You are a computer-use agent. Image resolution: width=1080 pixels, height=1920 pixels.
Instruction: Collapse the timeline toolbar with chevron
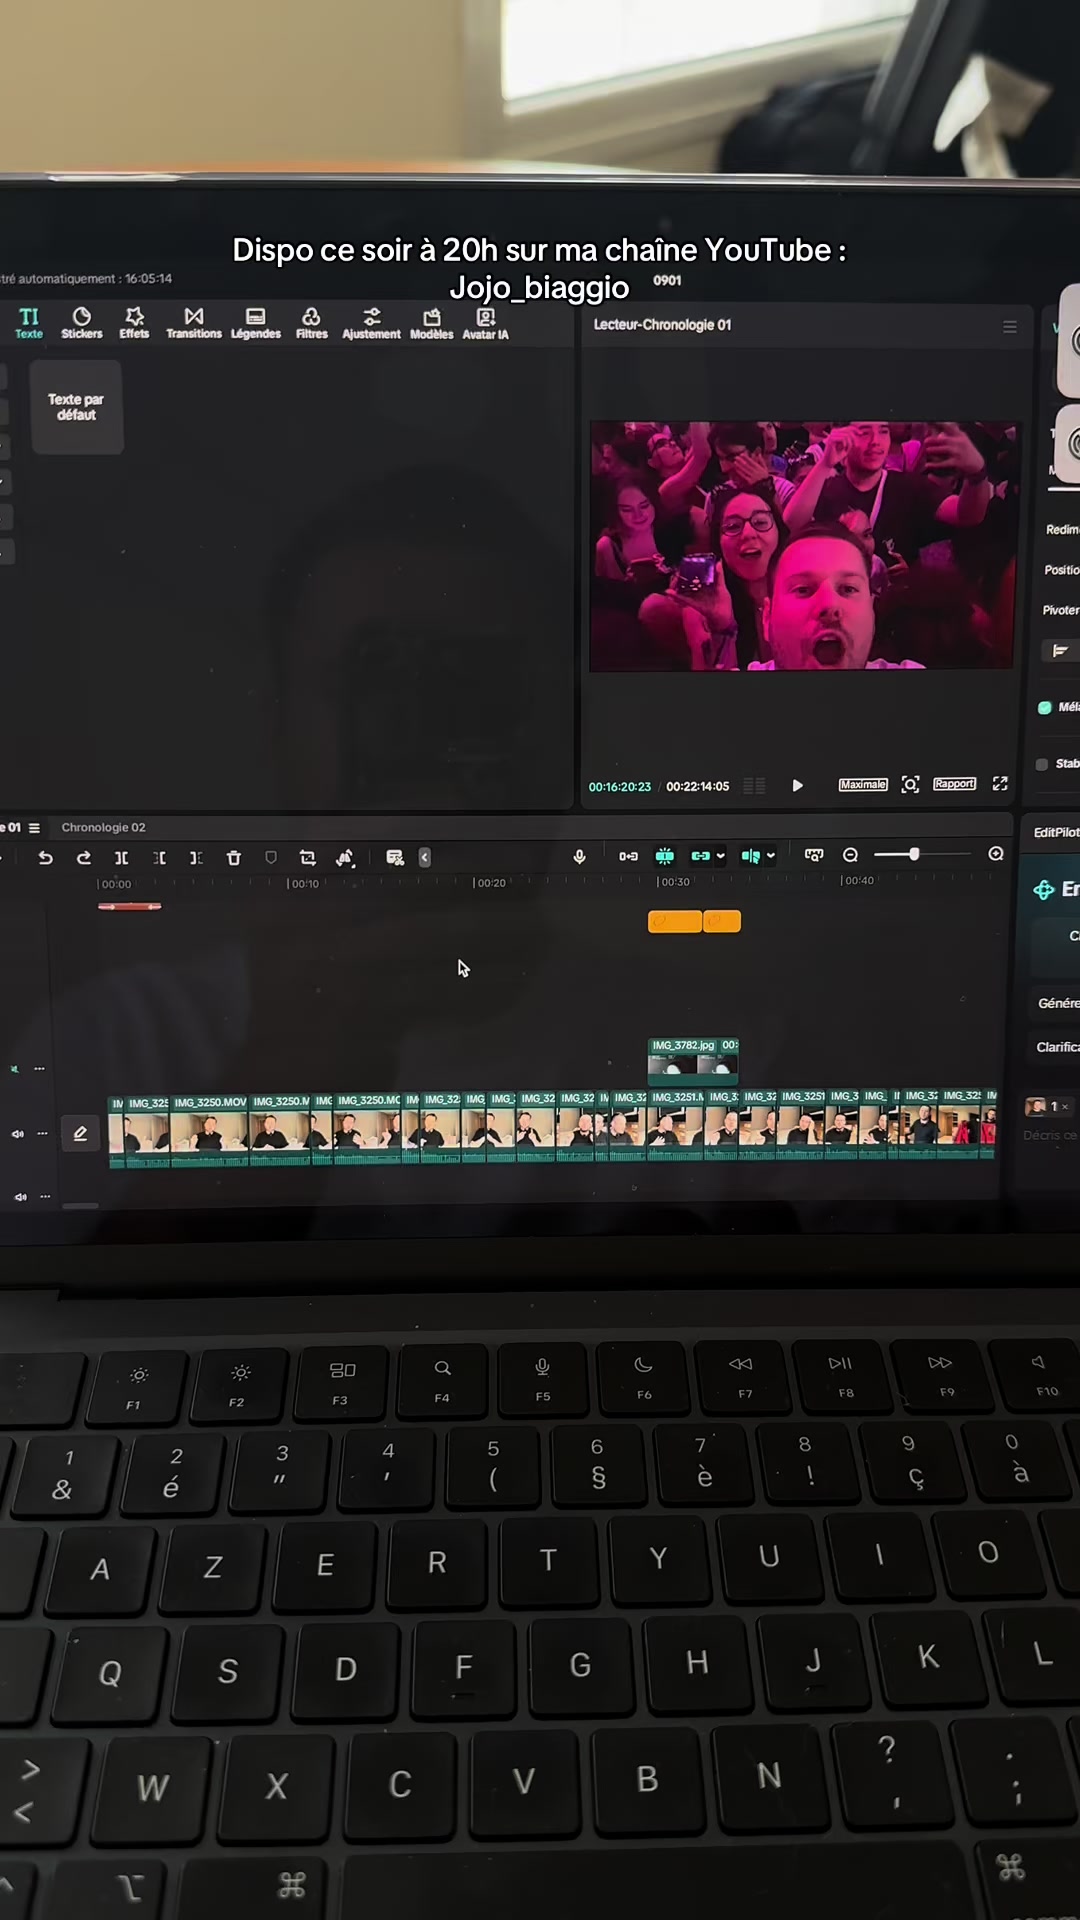click(x=425, y=857)
